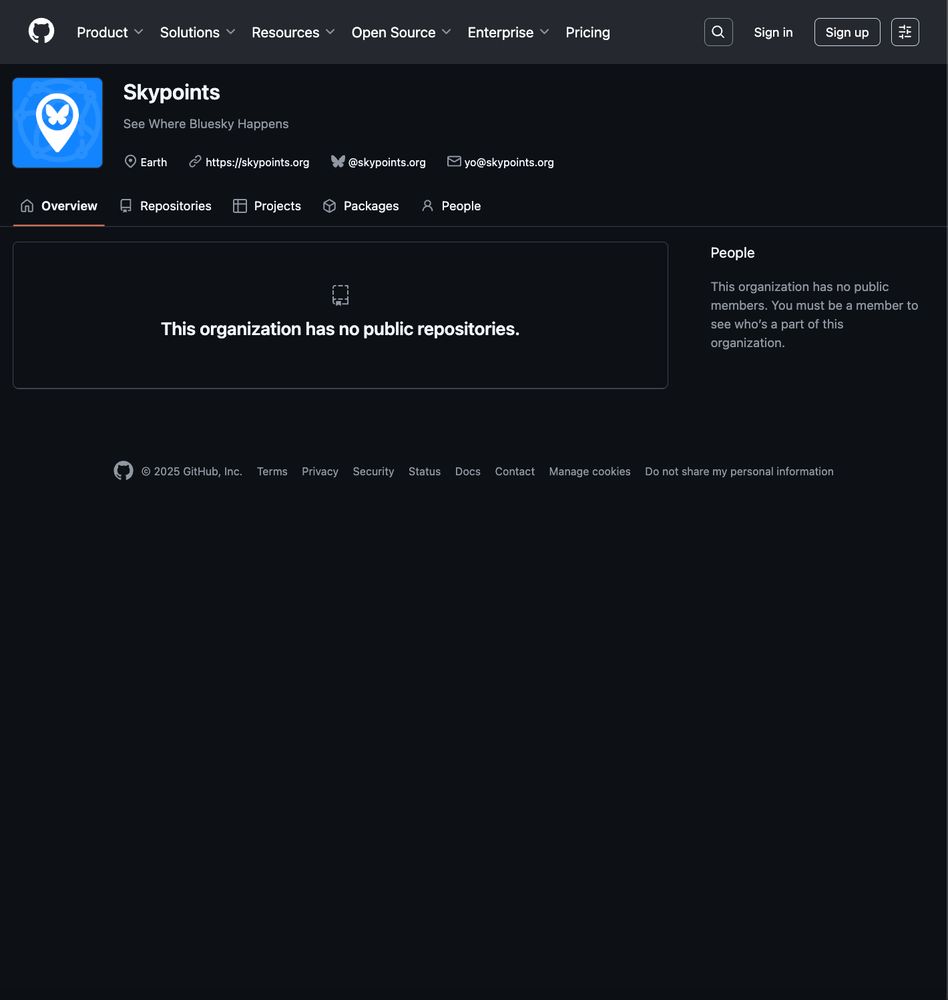Viewport: 948px width, 1000px height.
Task: Open the Privacy footer link
Action: pyautogui.click(x=320, y=471)
